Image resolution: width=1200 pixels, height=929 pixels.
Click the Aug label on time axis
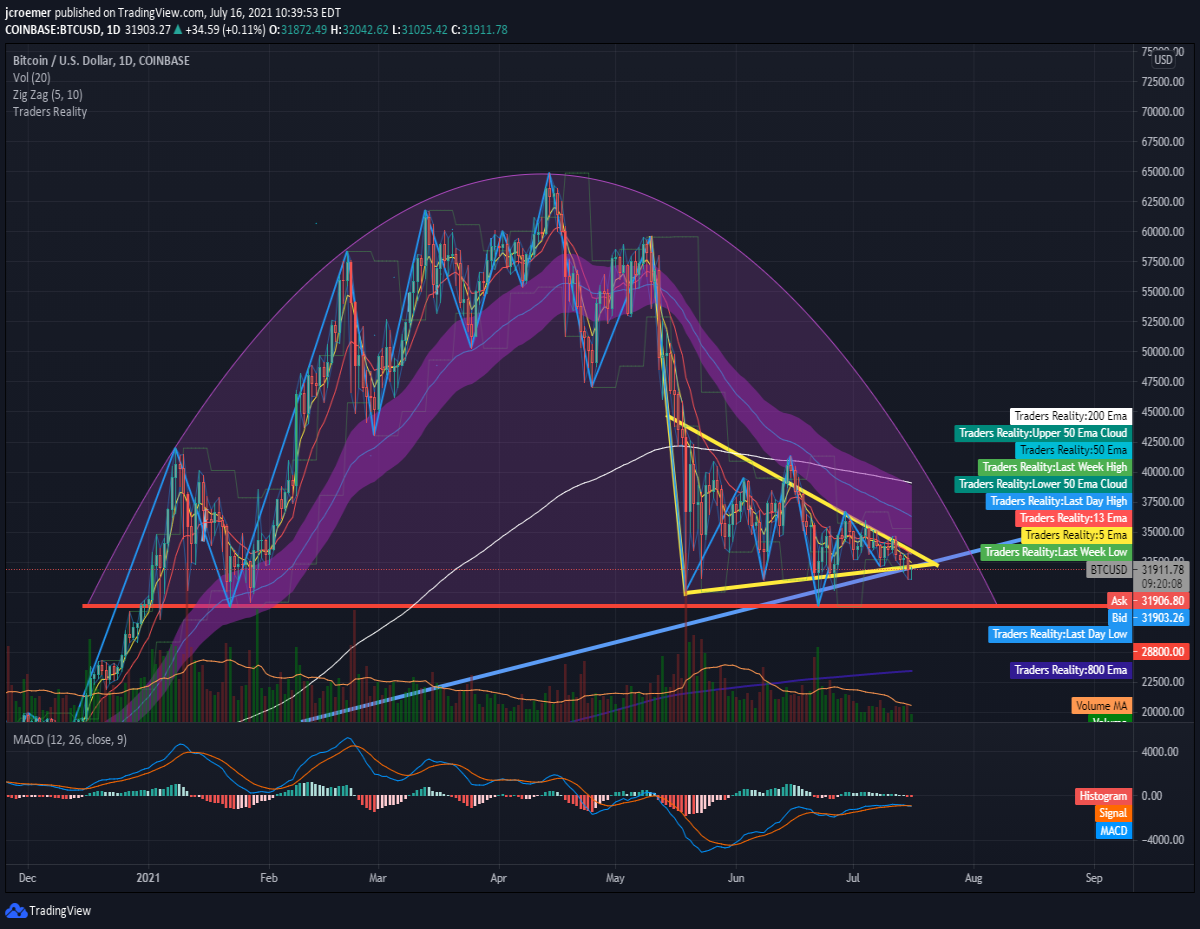(974, 878)
